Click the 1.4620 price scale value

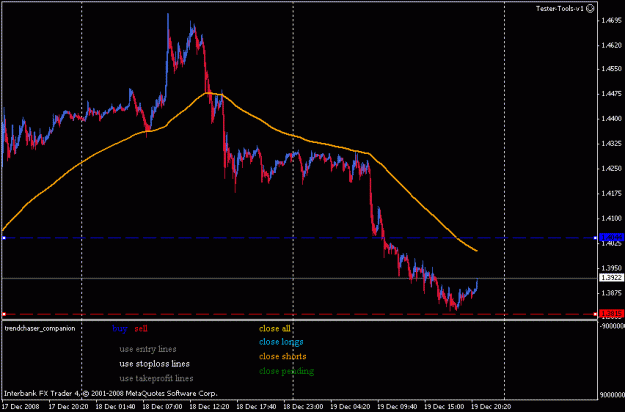pyautogui.click(x=611, y=45)
